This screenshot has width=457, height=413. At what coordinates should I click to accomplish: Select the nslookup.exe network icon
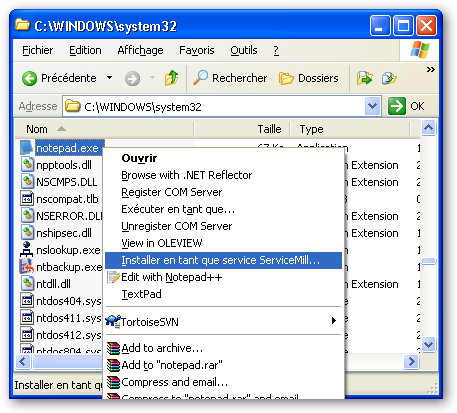pyautogui.click(x=27, y=250)
